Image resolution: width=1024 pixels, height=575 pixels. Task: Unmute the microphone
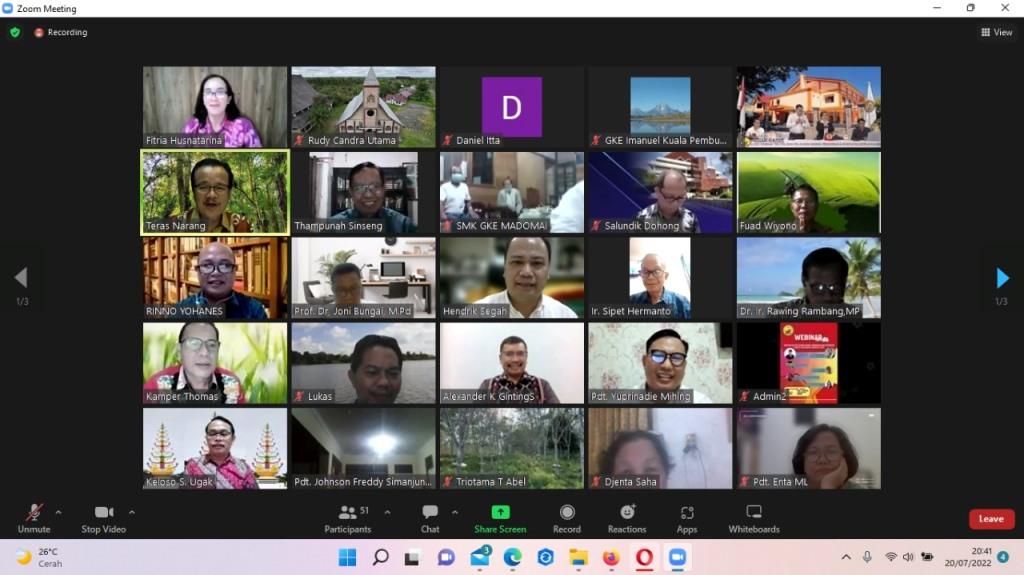point(34,517)
